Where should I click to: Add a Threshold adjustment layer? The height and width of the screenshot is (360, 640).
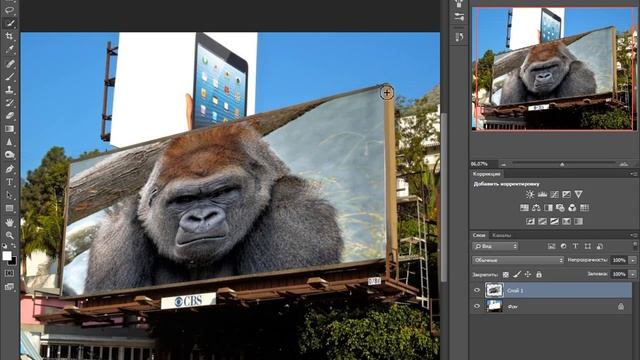click(x=554, y=221)
